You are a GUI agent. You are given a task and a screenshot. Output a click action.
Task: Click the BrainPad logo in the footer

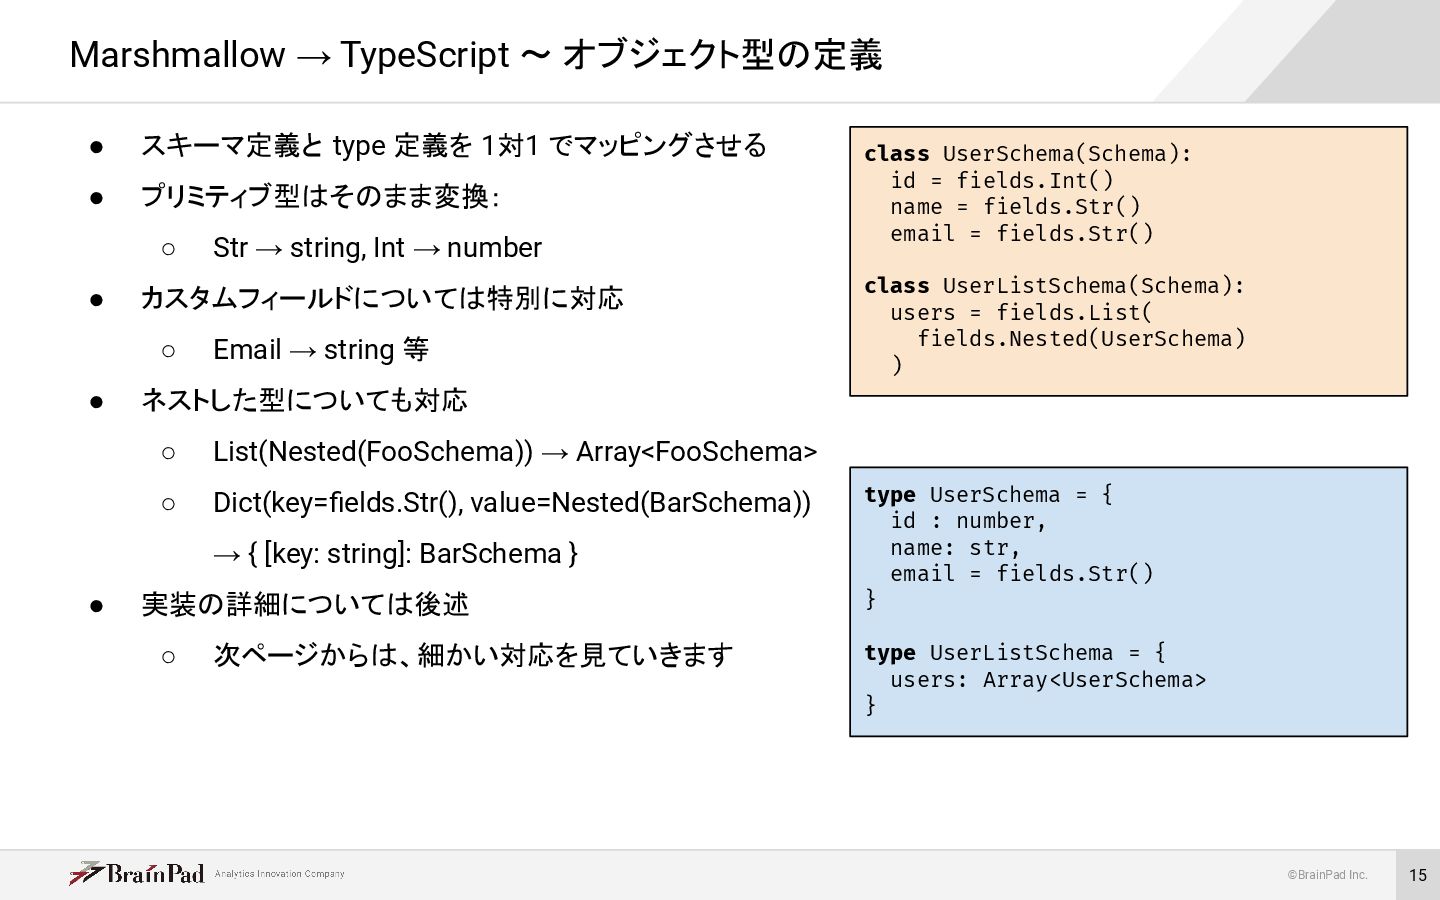pos(136,873)
